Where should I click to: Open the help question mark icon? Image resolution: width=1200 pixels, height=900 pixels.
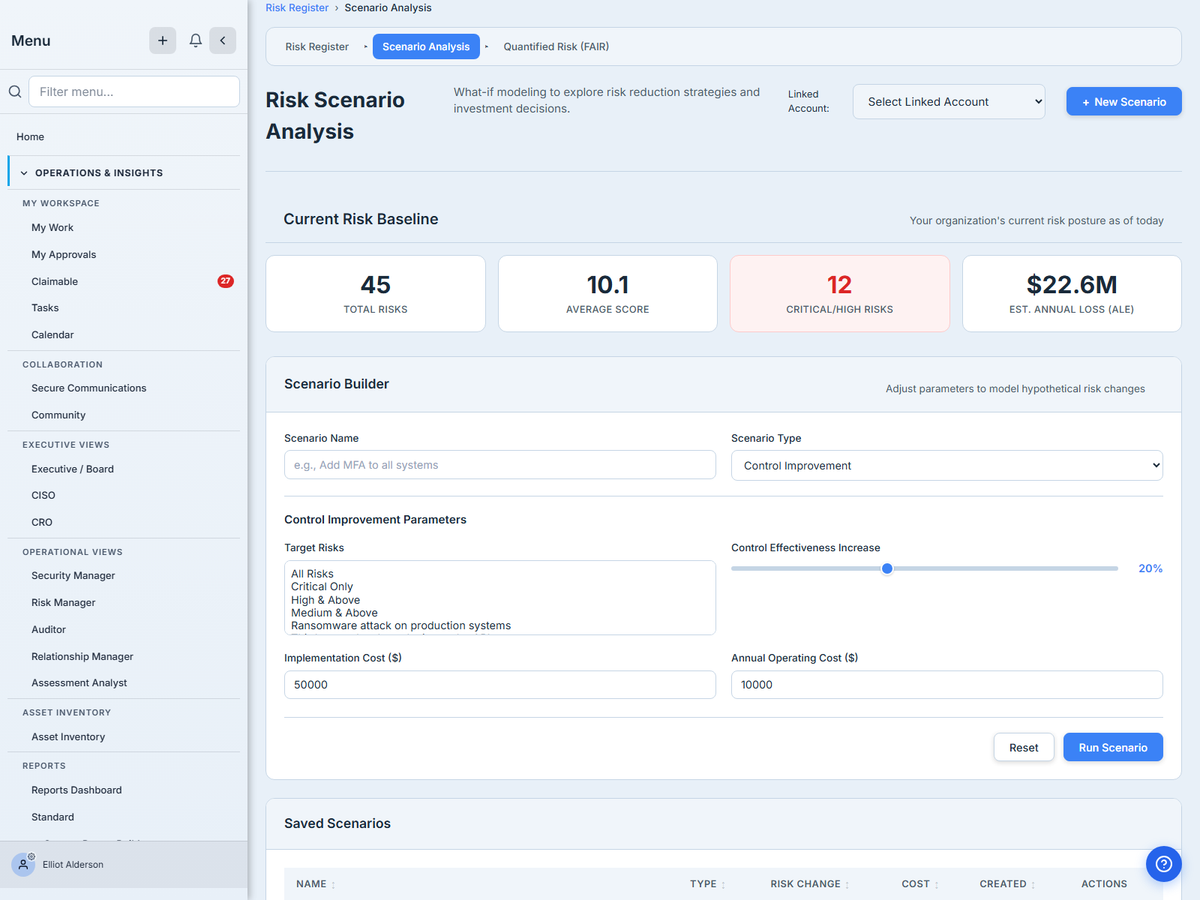(x=1163, y=864)
